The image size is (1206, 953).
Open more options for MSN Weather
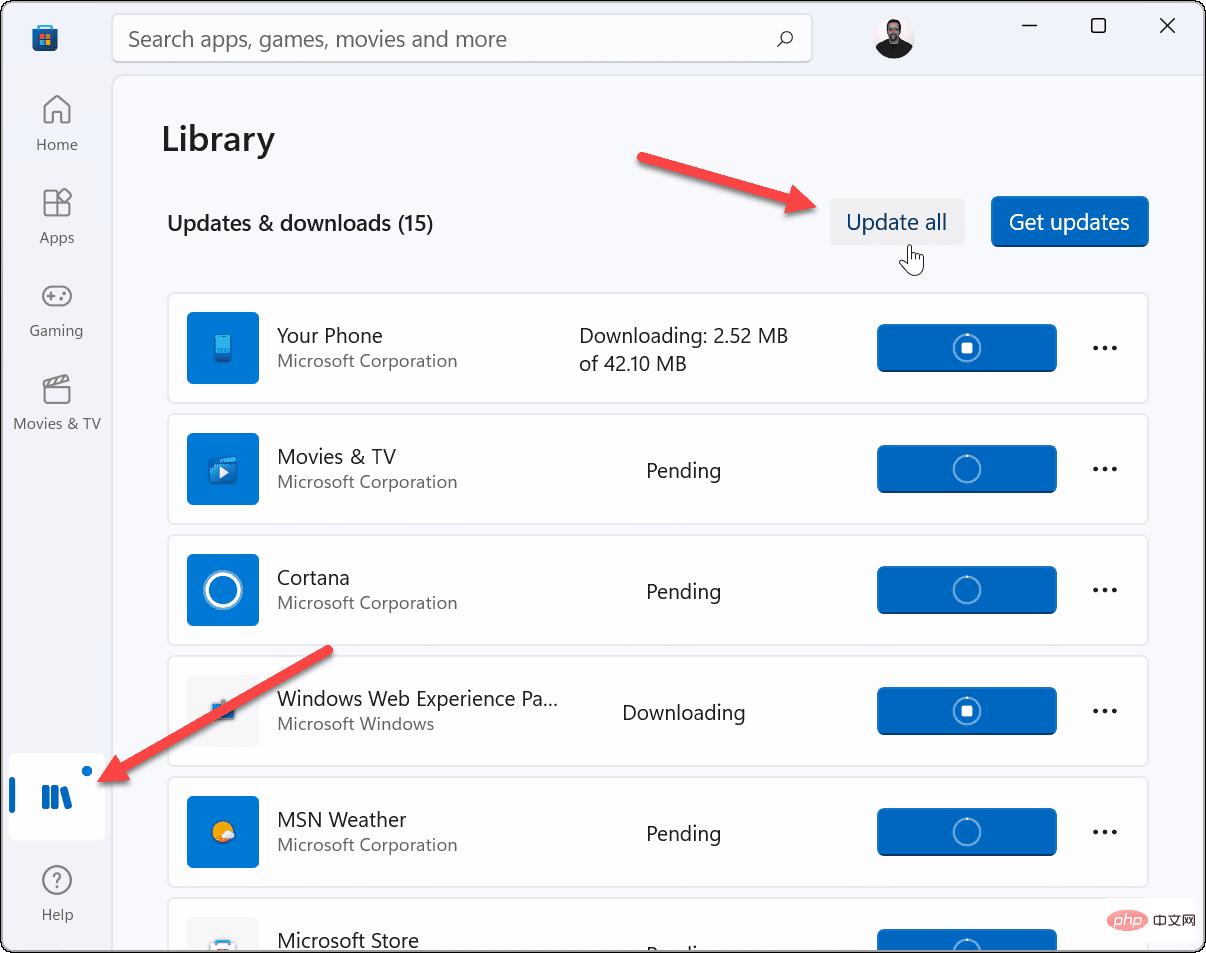(1105, 832)
